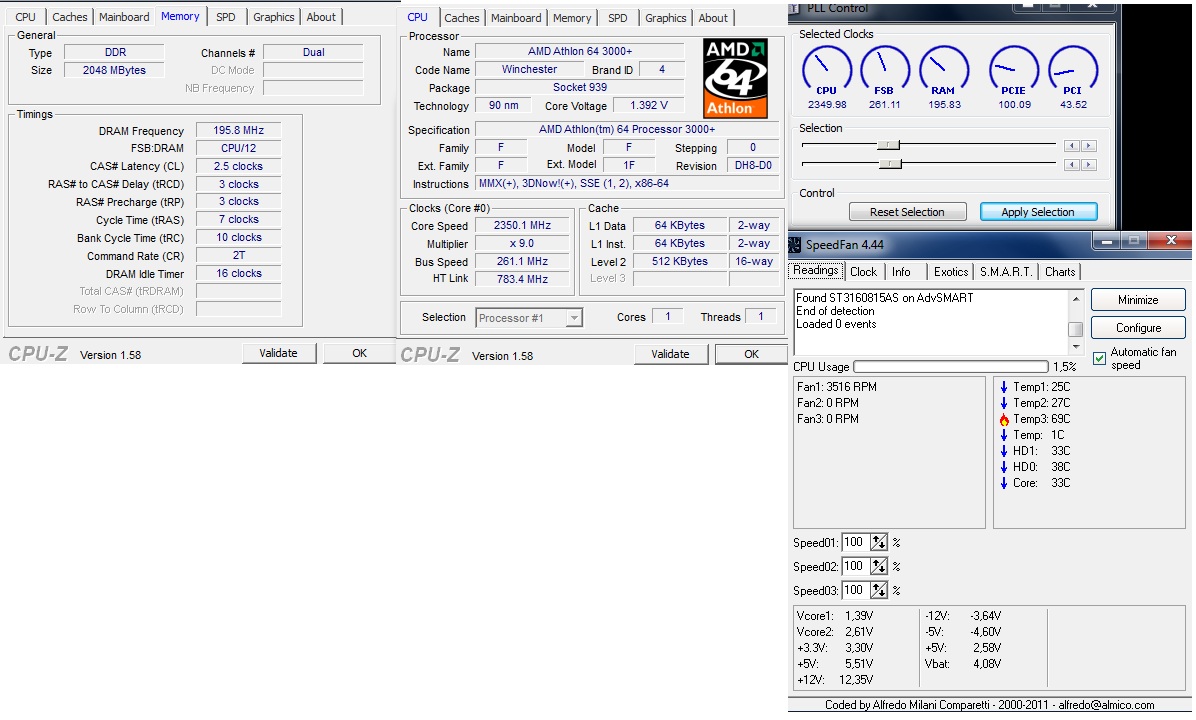Click the Core Speed value 2350.1 MHz
Screen dimensions: 1196x720
pos(522,226)
